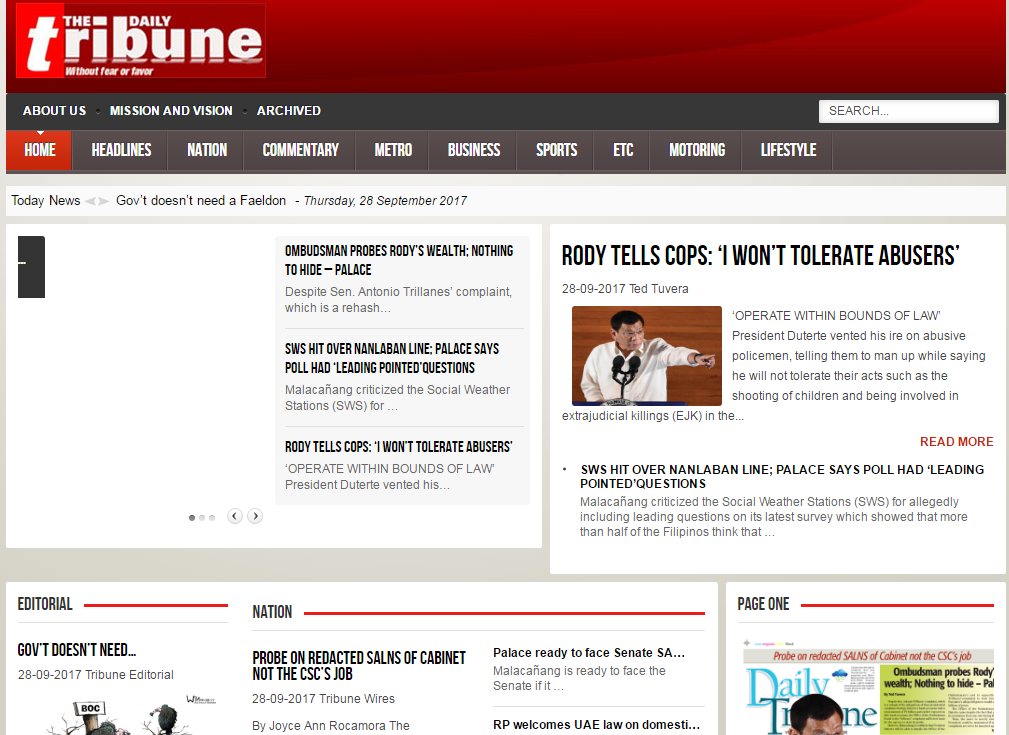Open the Motoring section

point(697,151)
